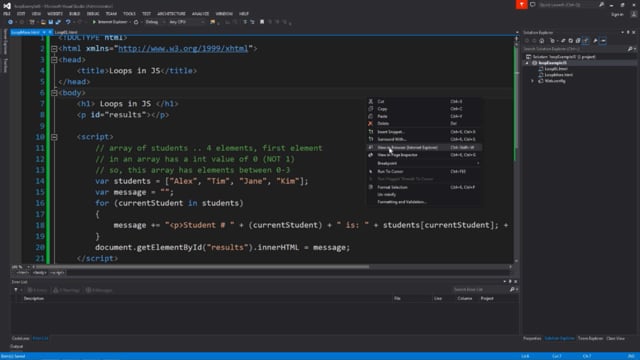This screenshot has width=640, height=360.
Task: Click Properties wrench icon in Solution Explorer toolbar
Action: 595,41
